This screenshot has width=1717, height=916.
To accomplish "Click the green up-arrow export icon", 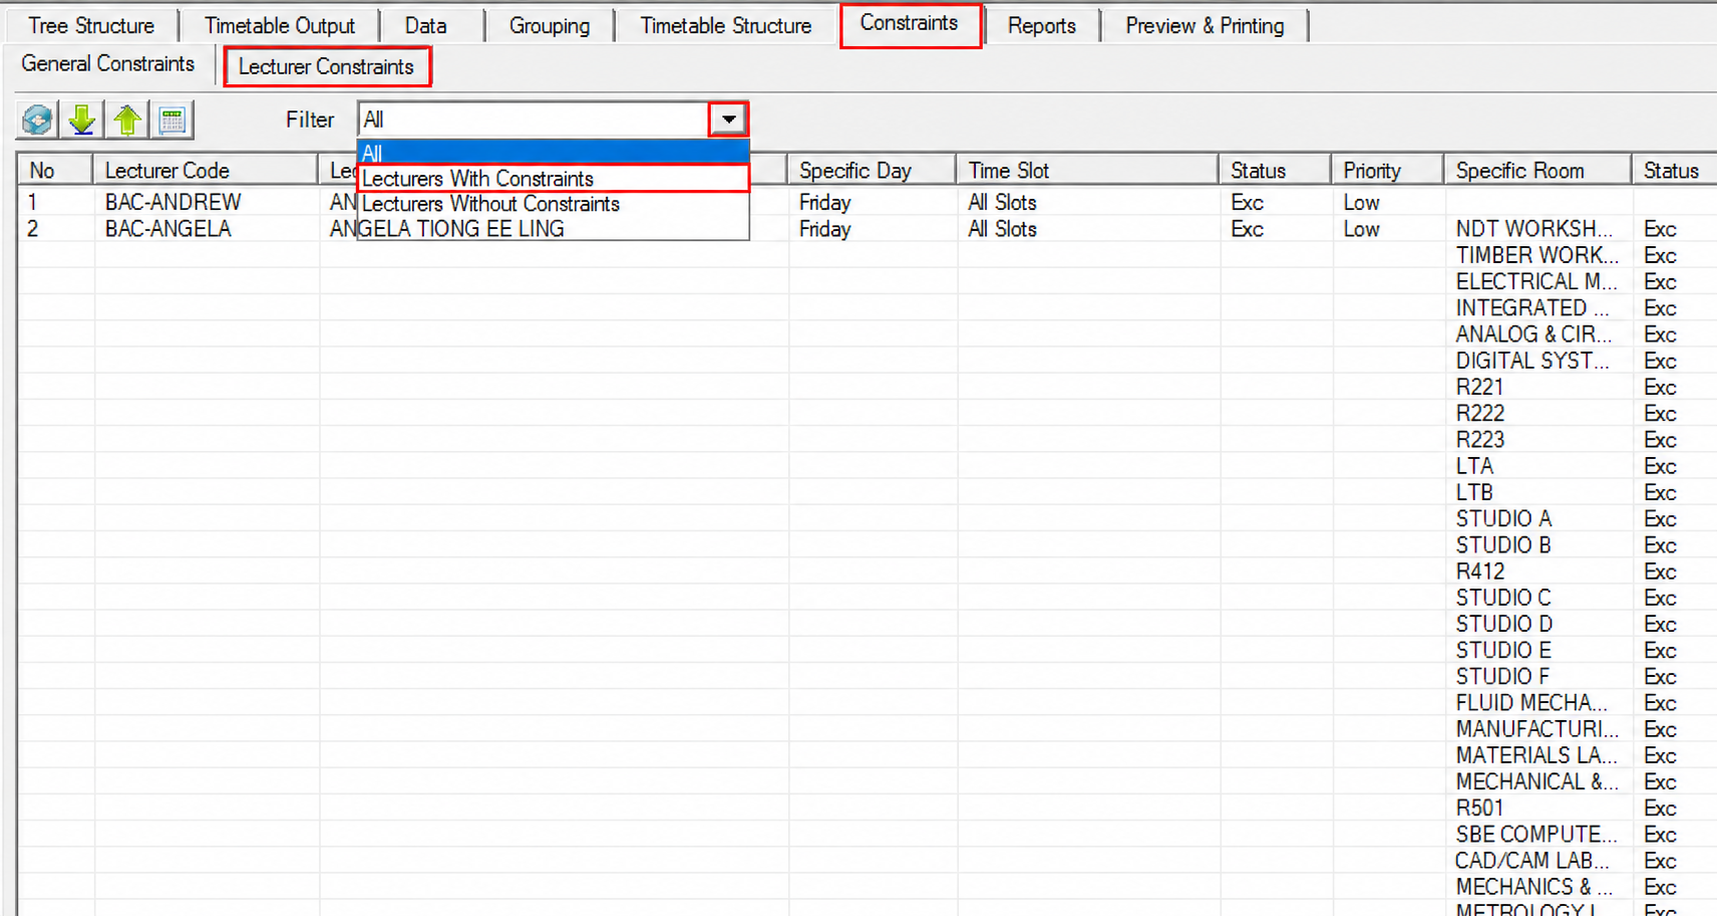I will (x=127, y=120).
